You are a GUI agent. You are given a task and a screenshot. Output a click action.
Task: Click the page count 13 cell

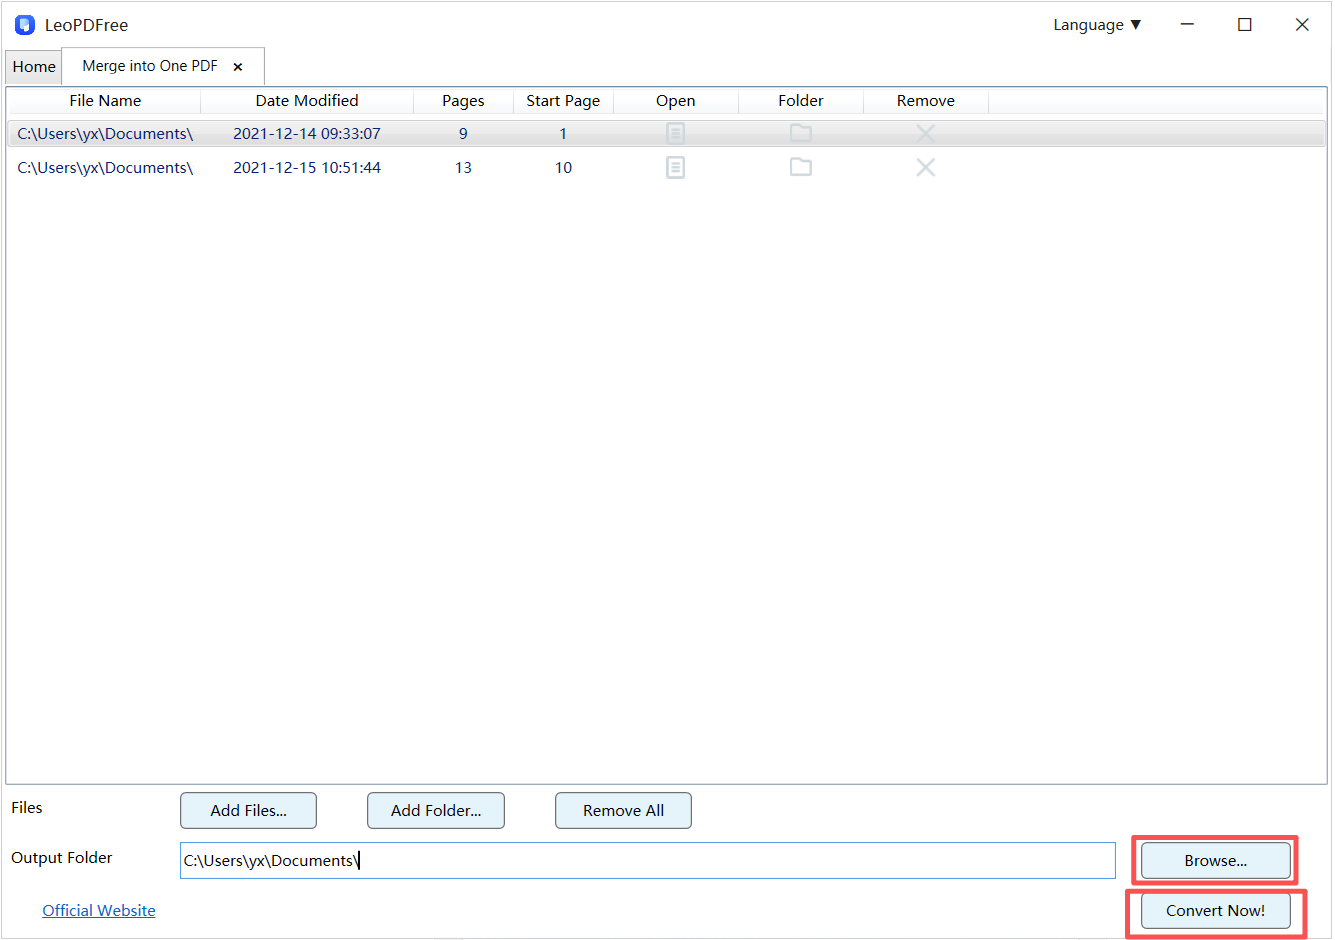[463, 168]
